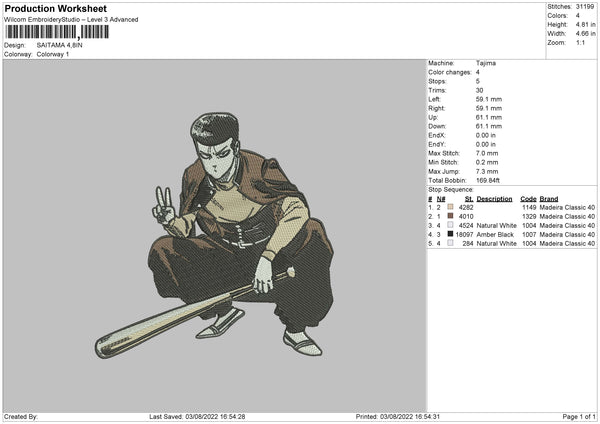Viewport: 600px width, 424px height.
Task: Select the stitch count '4282' in stop 1
Action: pos(466,207)
